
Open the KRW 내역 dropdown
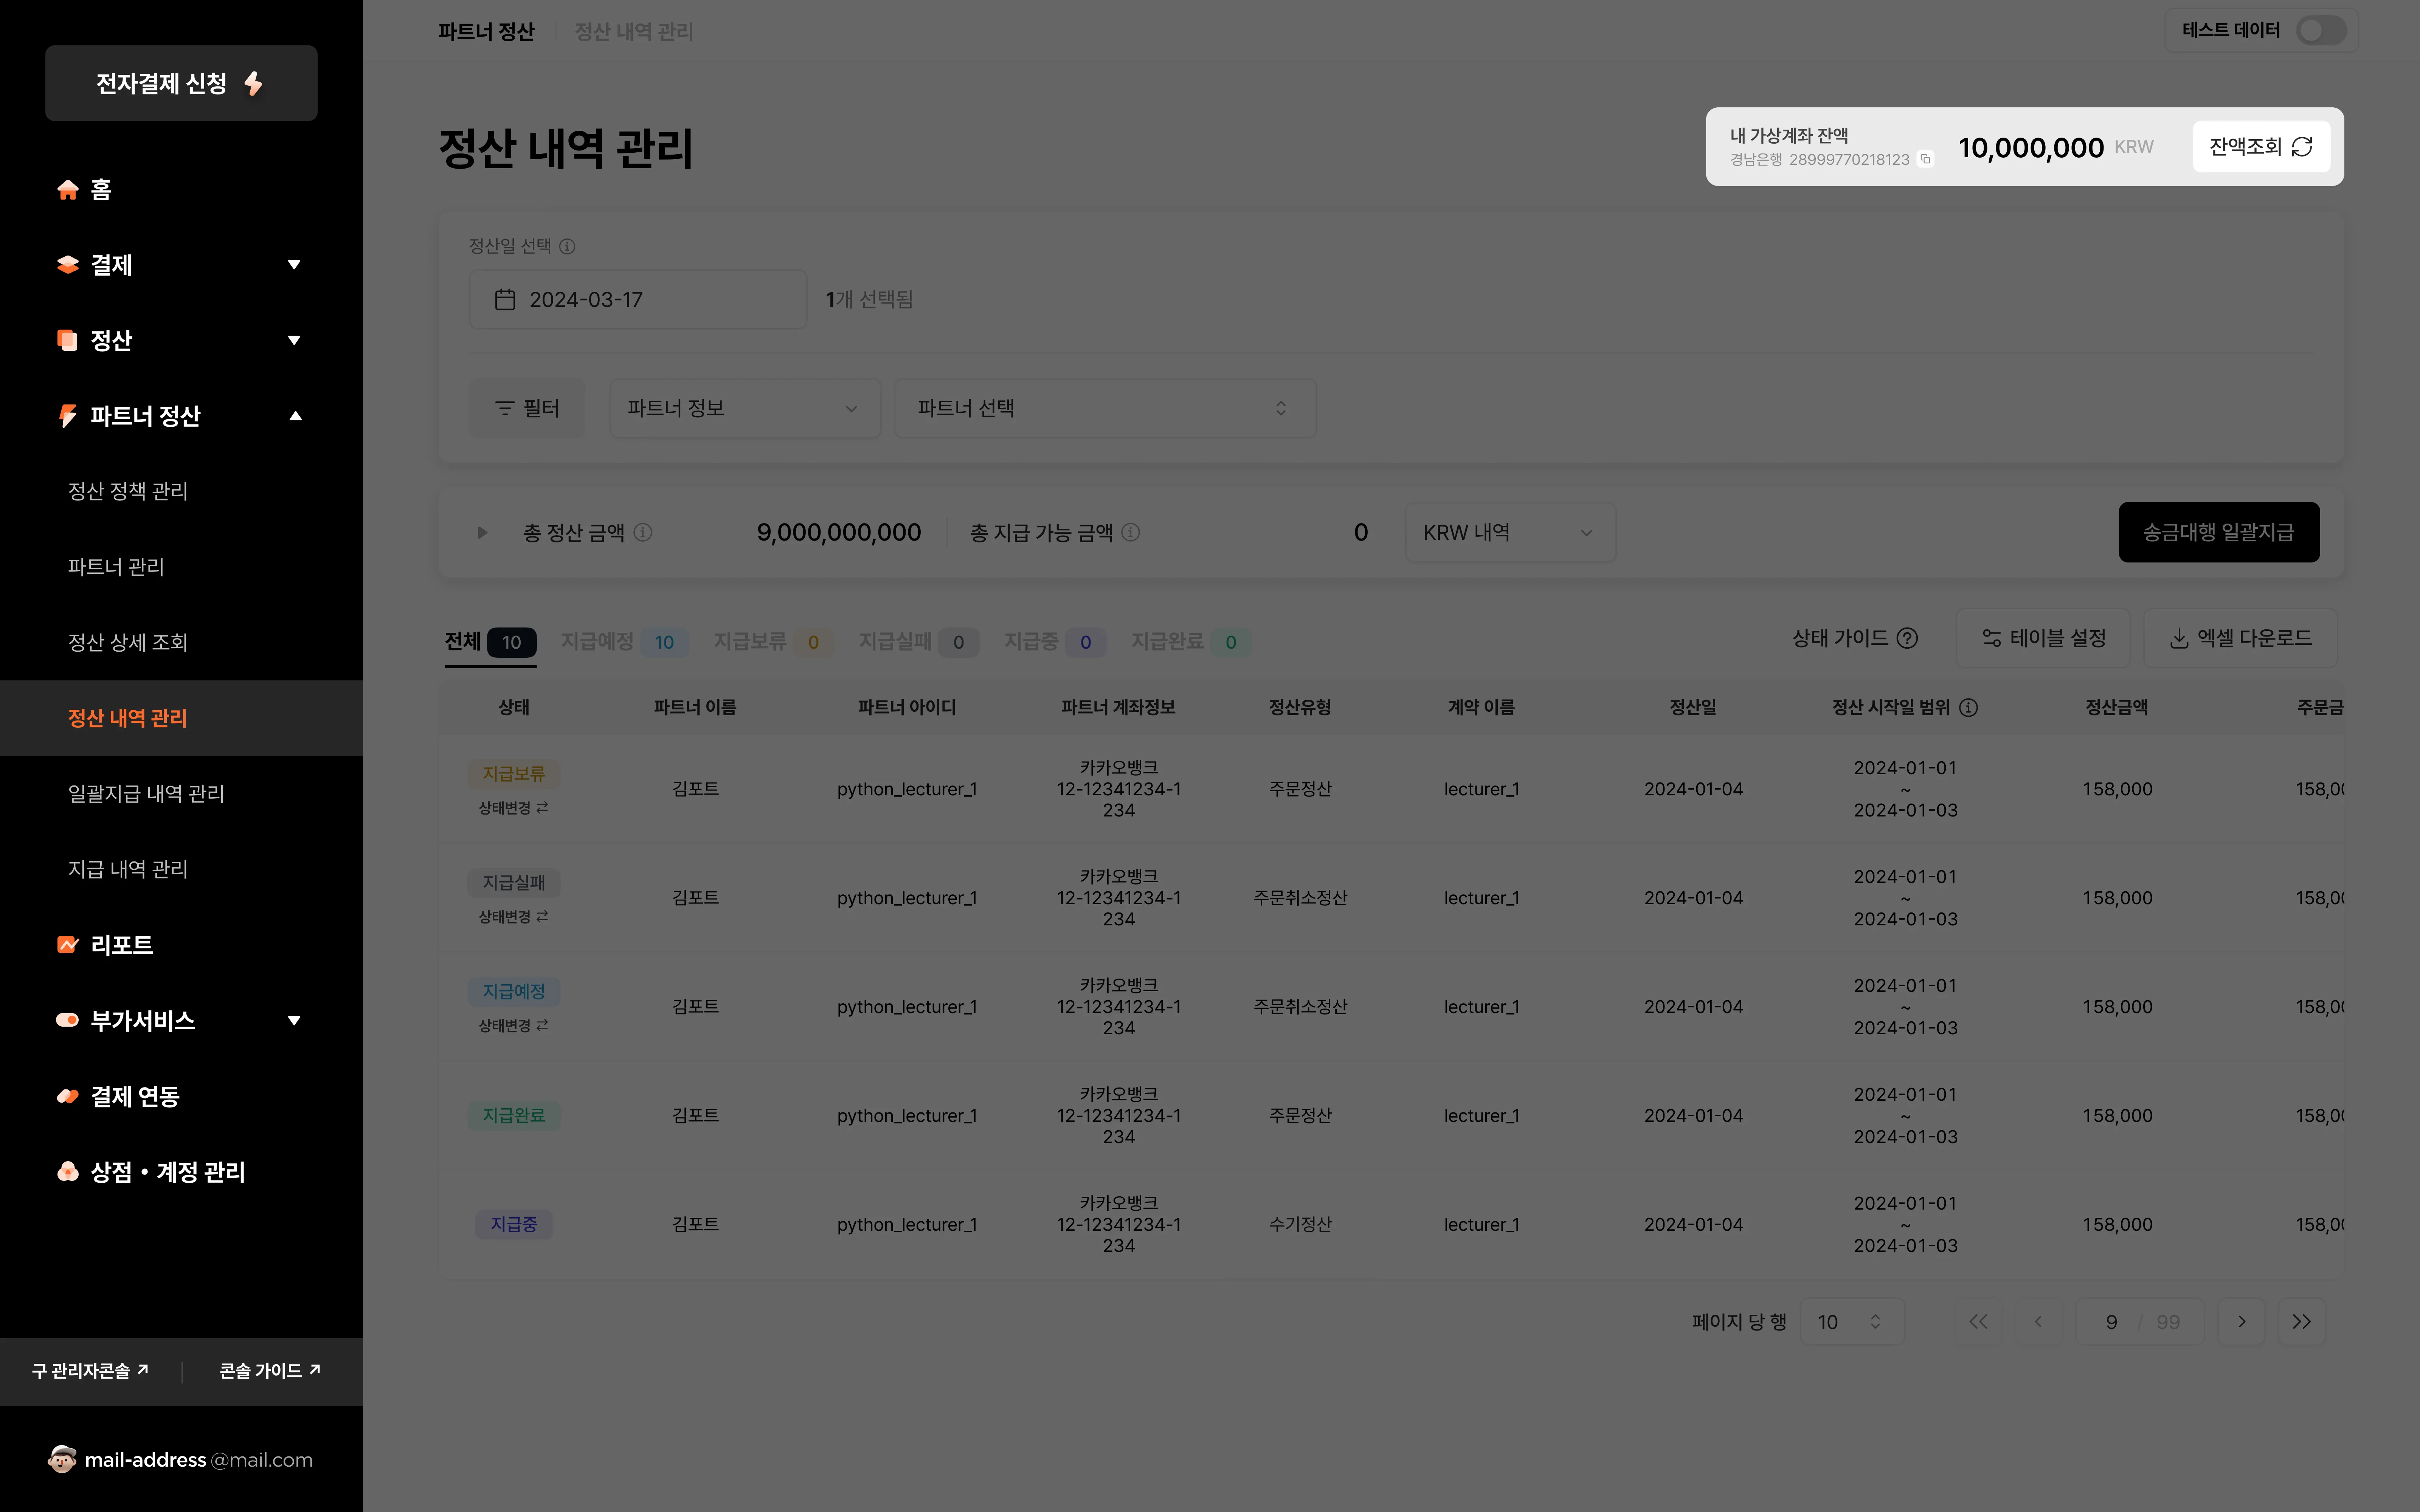pos(1509,532)
